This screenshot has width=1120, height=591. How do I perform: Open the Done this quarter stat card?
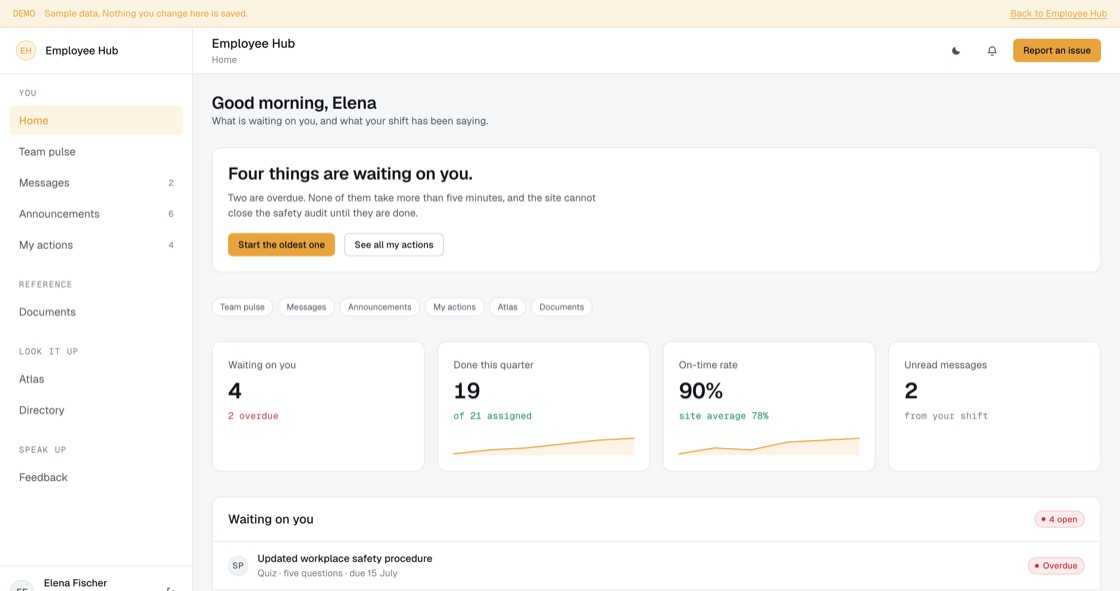(x=544, y=406)
